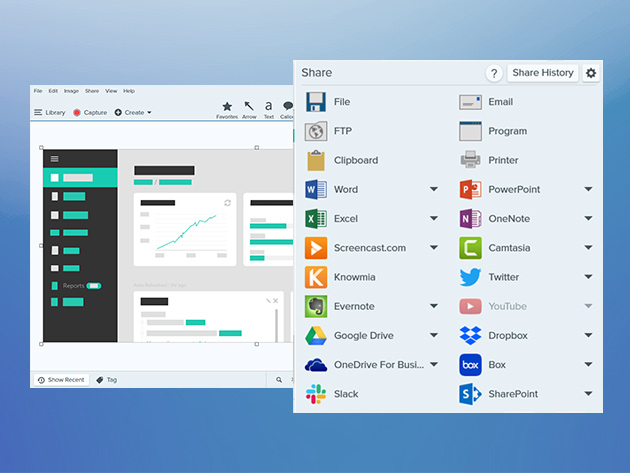Select the Program window icon
The height and width of the screenshot is (473, 630).
470,131
